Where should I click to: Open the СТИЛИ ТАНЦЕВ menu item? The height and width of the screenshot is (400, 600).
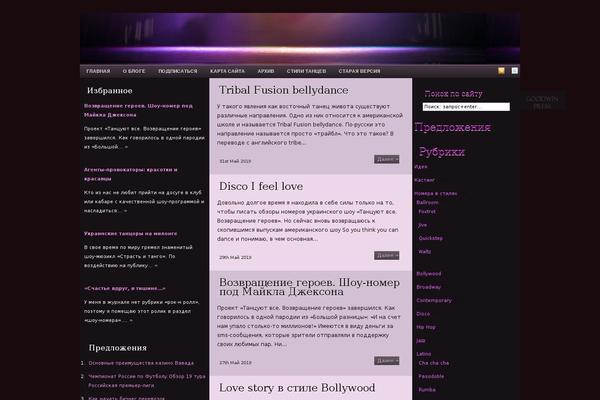pyautogui.click(x=307, y=71)
